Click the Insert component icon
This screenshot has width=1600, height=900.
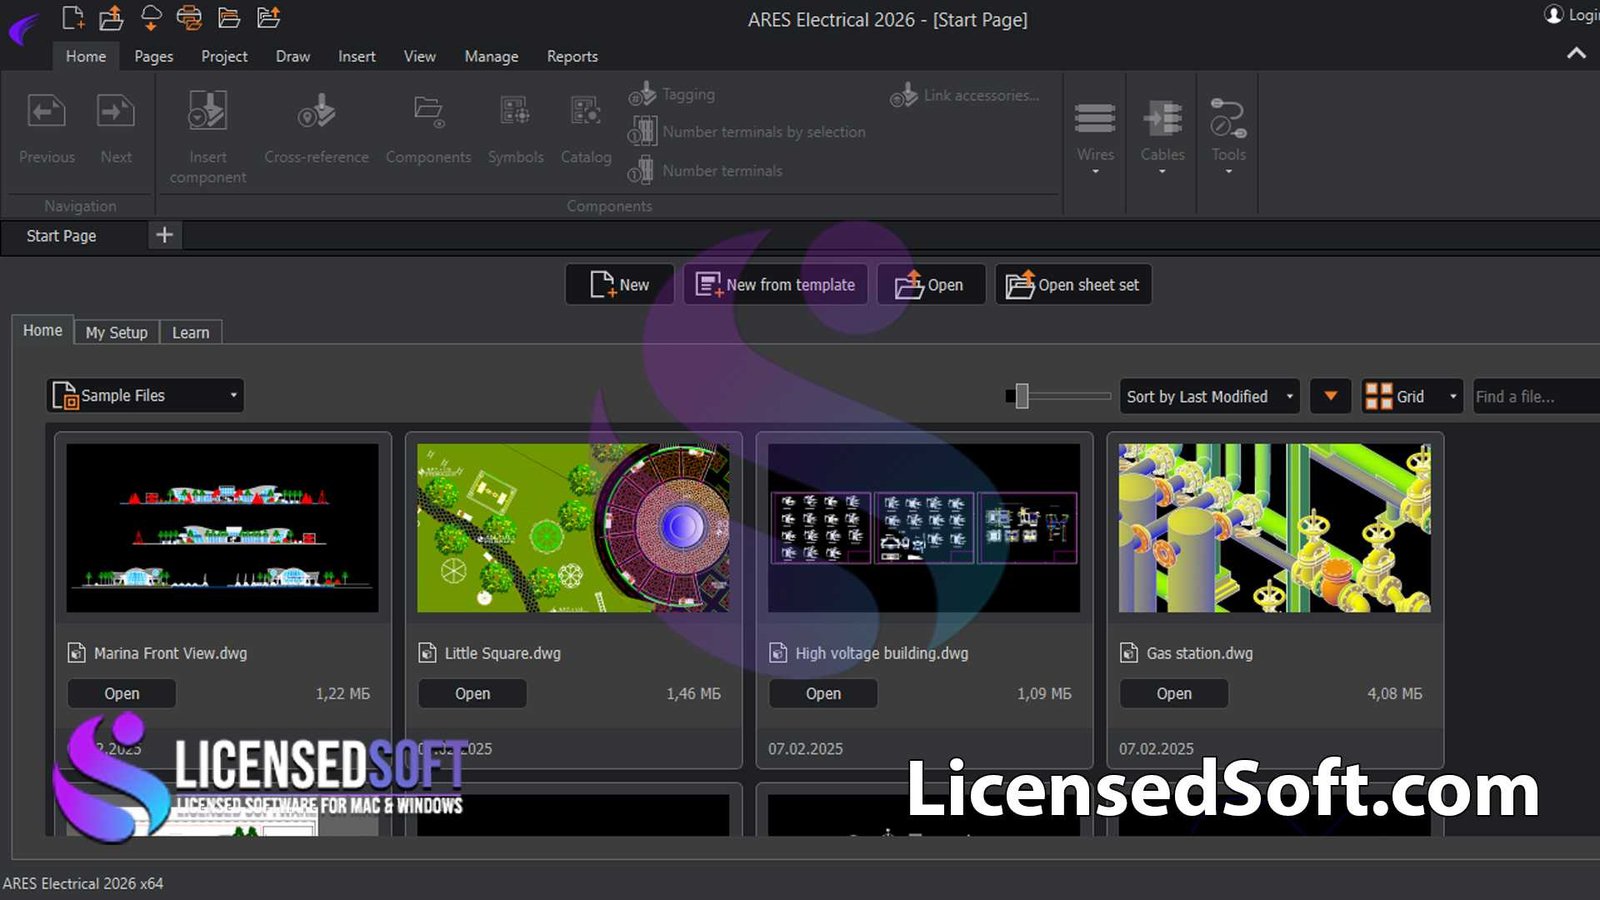click(x=208, y=111)
